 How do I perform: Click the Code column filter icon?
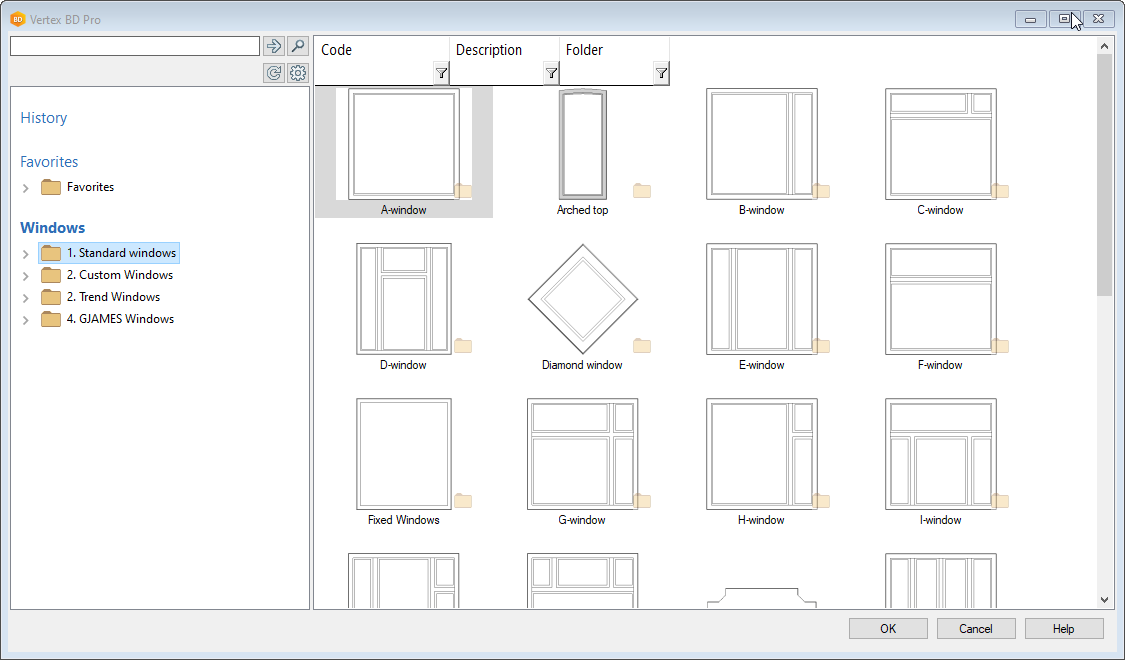441,73
